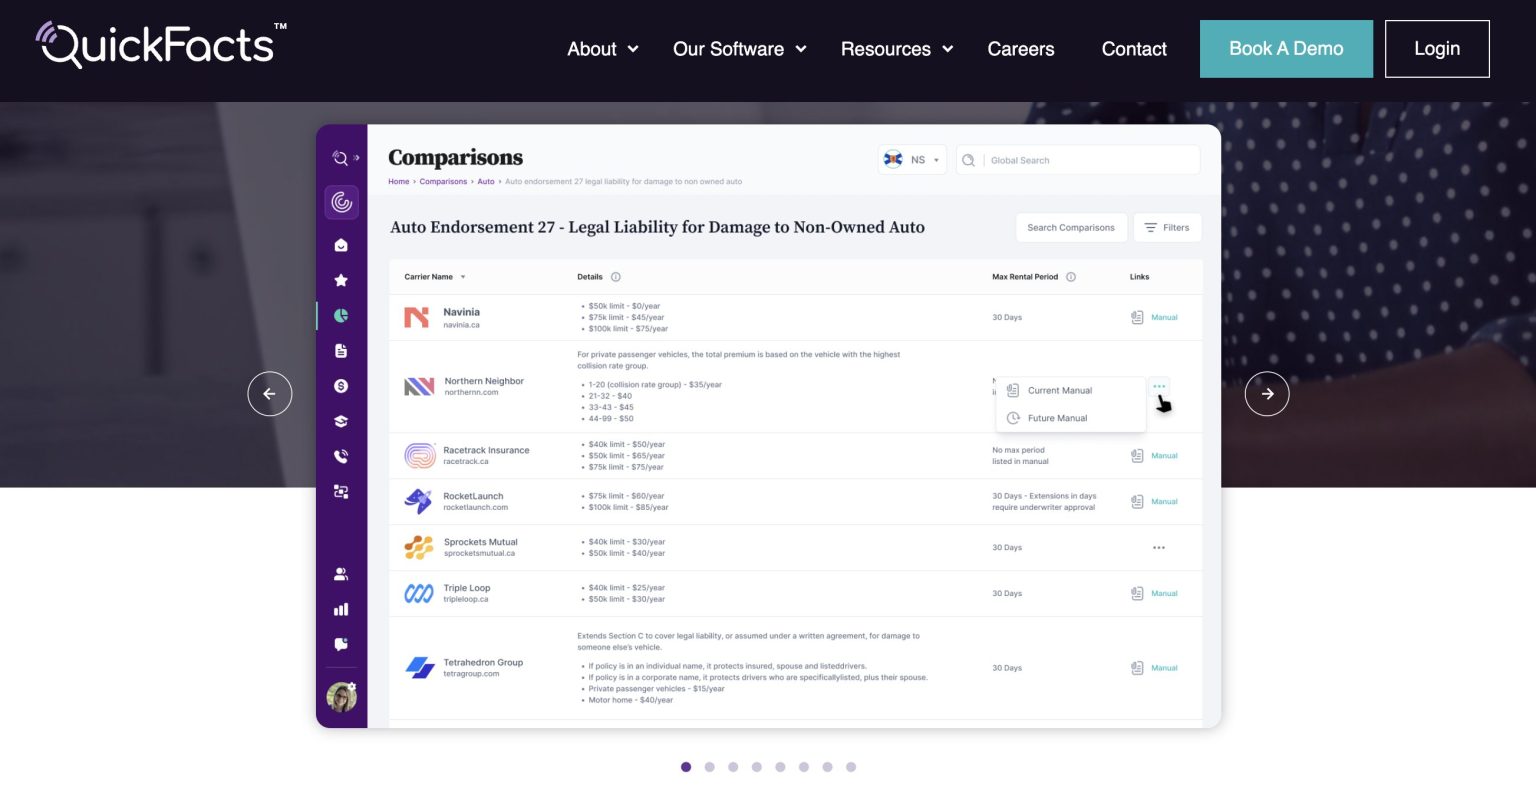The image size is (1536, 790).
Task: Open the Filters button
Action: coord(1167,228)
